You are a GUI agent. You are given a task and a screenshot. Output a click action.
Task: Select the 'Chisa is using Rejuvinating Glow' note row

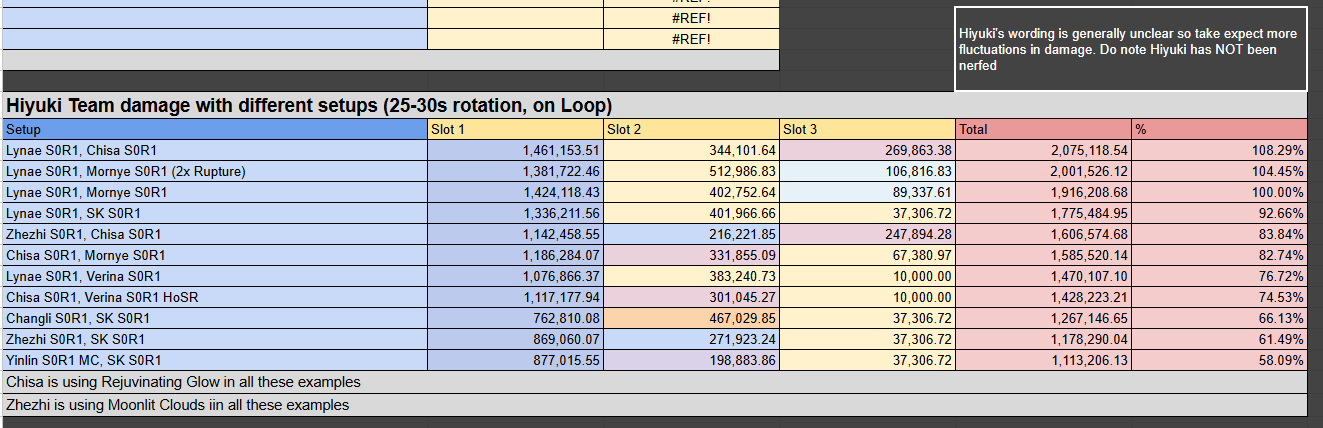coord(655,382)
